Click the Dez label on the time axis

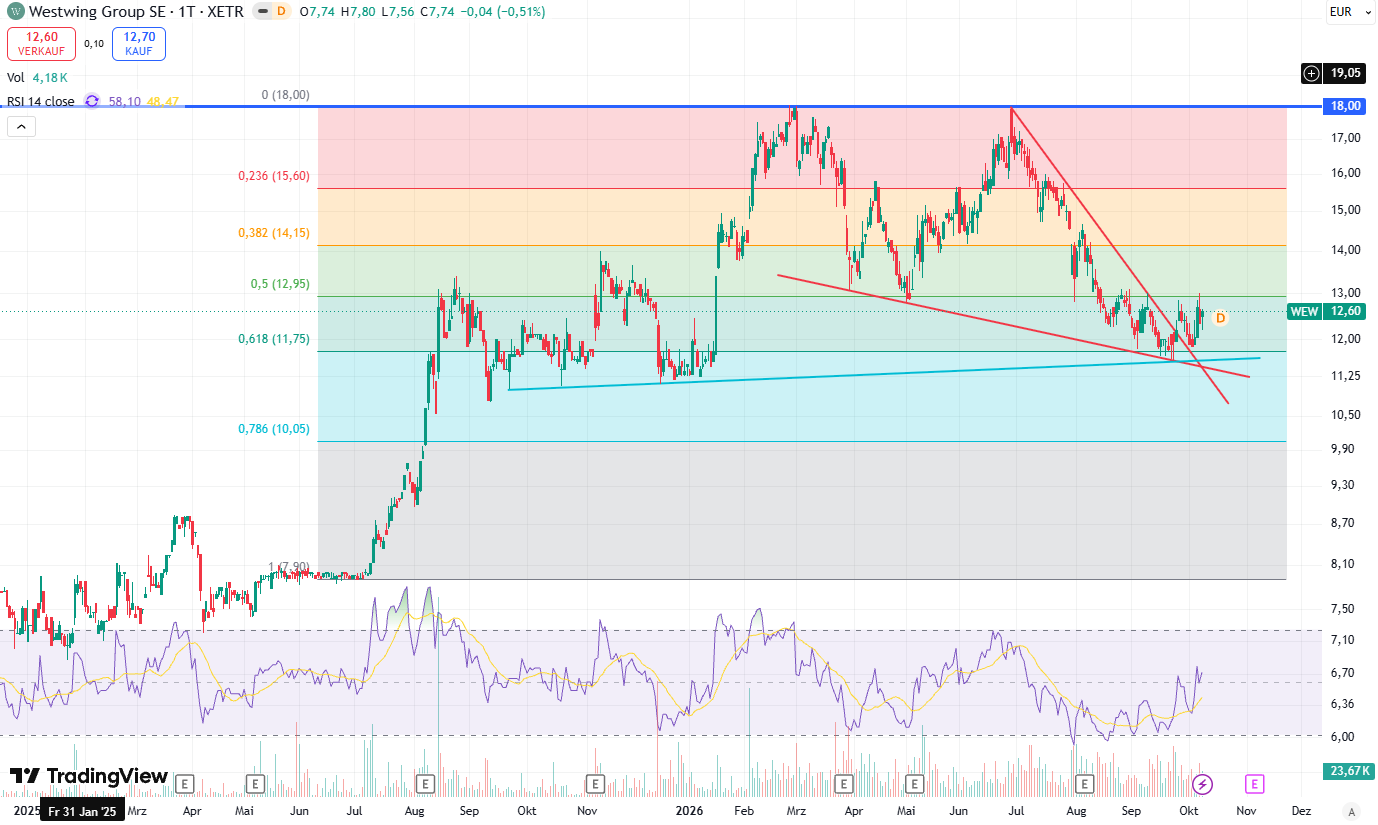pyautogui.click(x=1301, y=811)
